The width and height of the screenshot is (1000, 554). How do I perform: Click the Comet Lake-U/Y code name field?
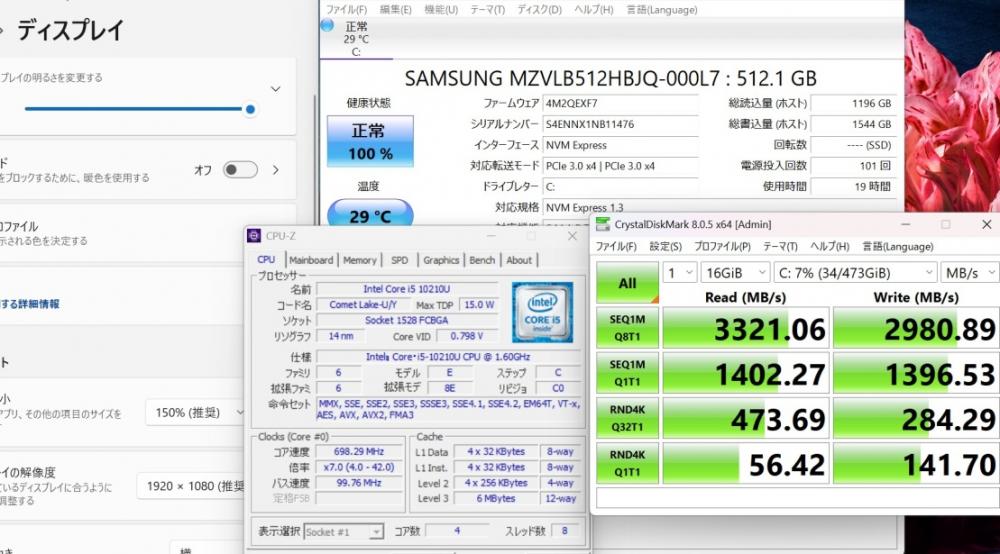pyautogui.click(x=363, y=305)
